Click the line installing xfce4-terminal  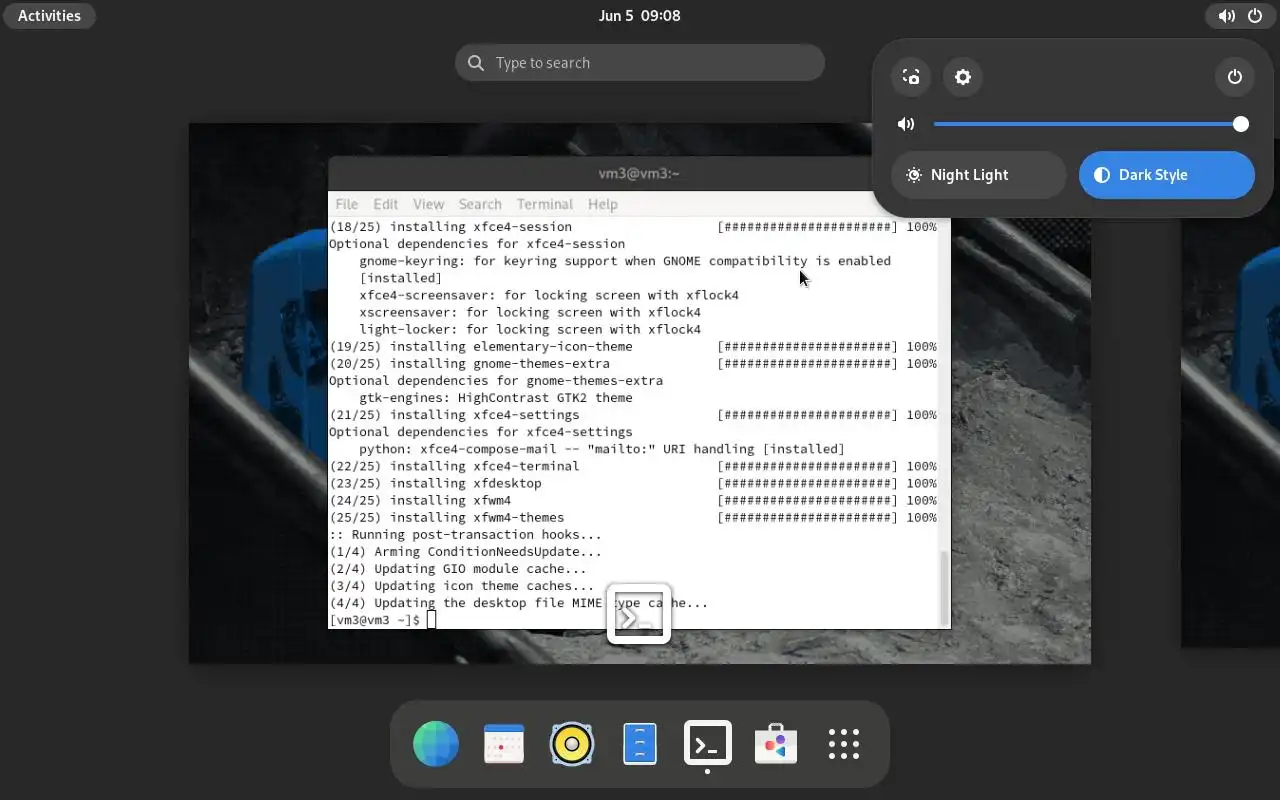(x=633, y=466)
